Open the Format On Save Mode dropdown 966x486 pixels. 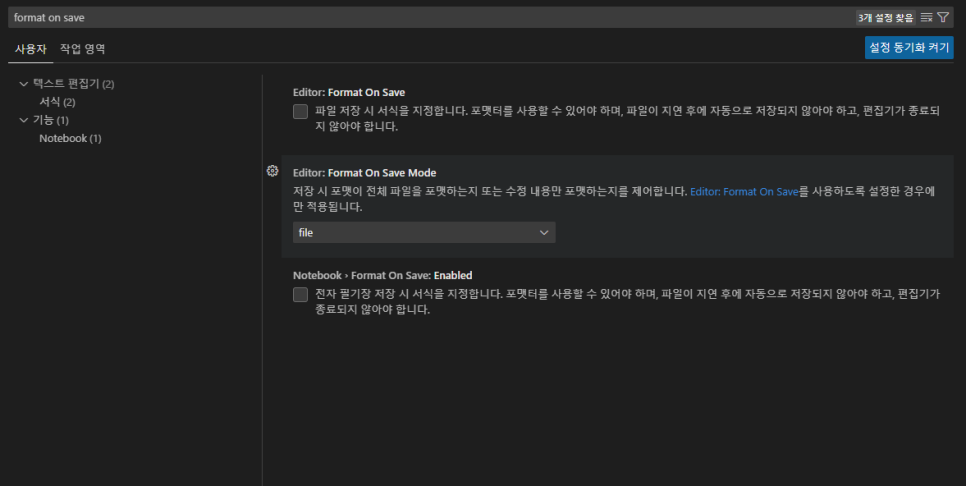point(424,232)
